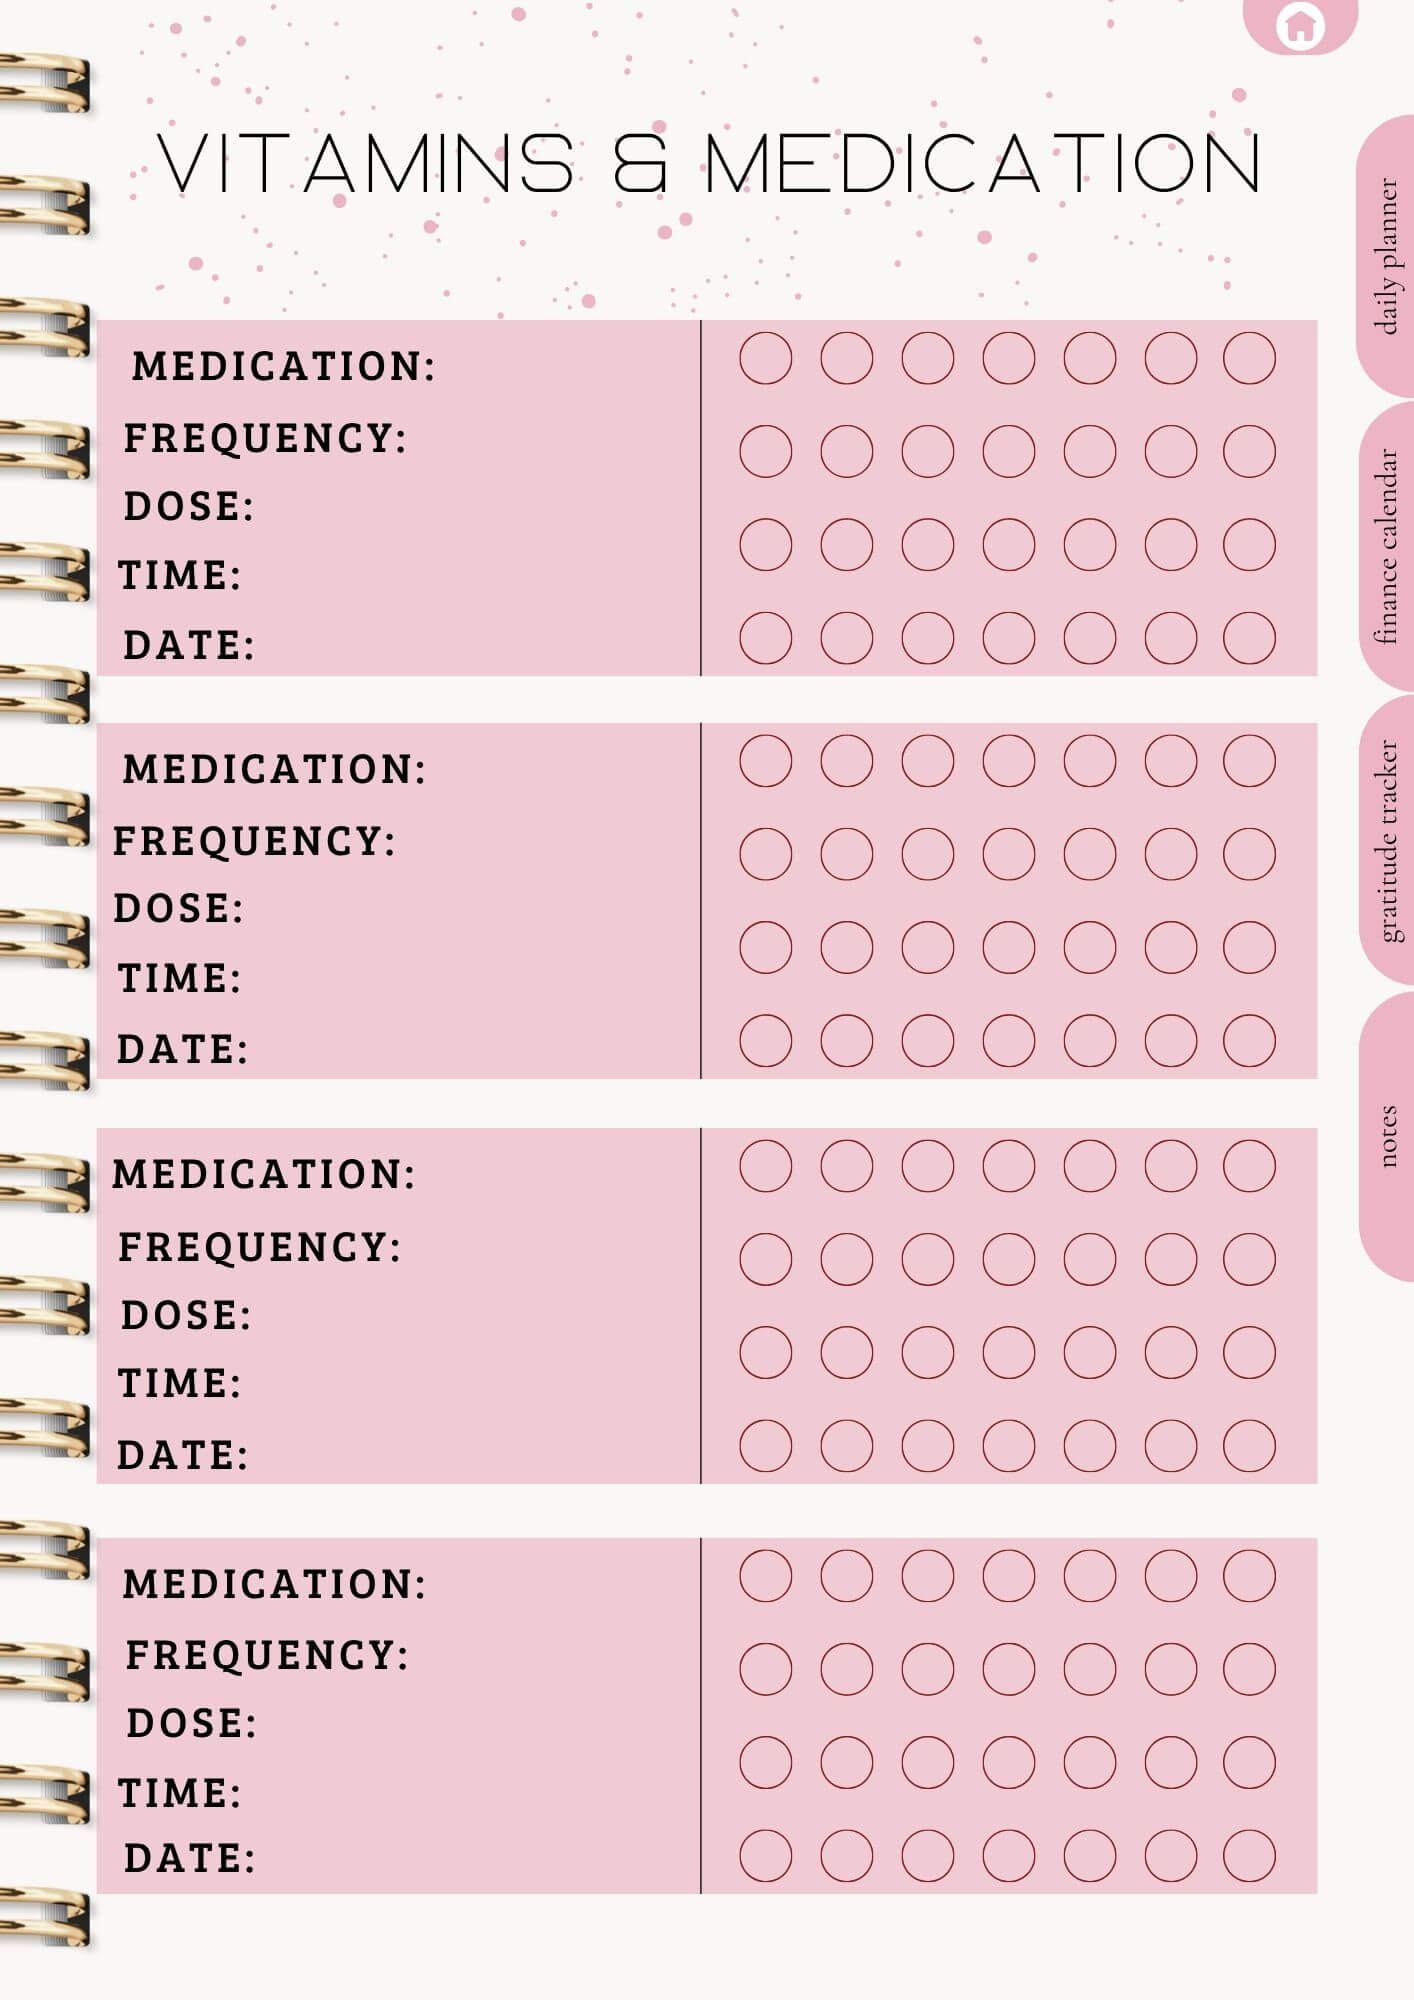Mark last circle in fourth medication block's bottom row
The height and width of the screenshot is (2000, 1414).
click(1249, 1856)
